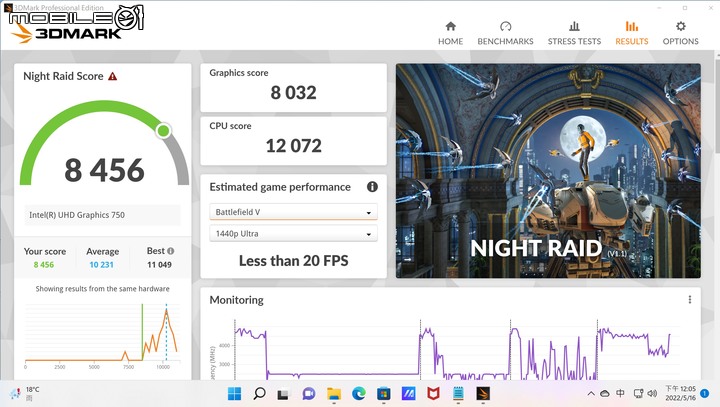Click the Showing results from the same hardware text
Screen dimensions: 720x407
coord(102,289)
